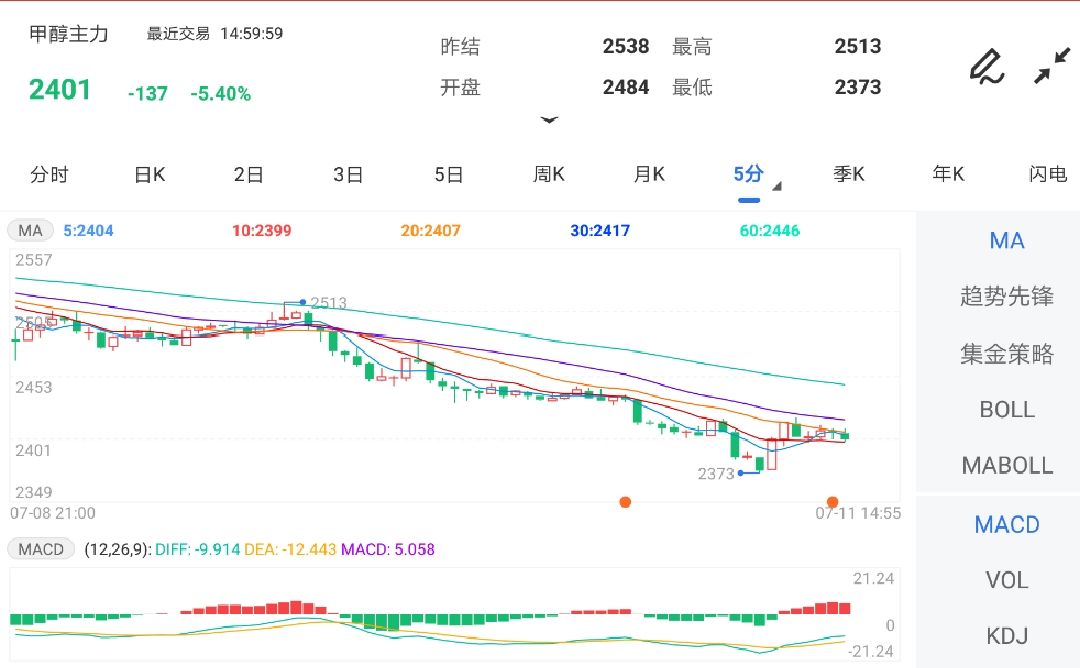The image size is (1080, 668).
Task: Click the 07-08 21:00 start time label
Action: (x=53, y=513)
